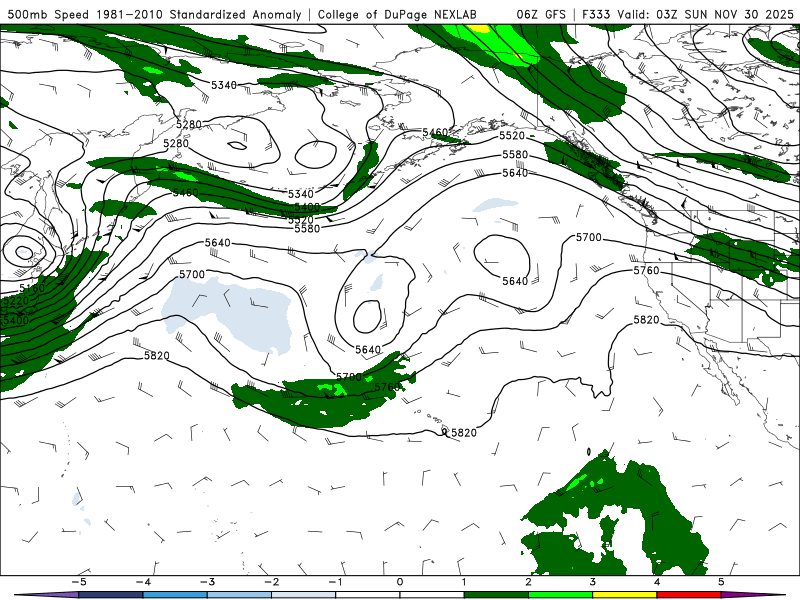The width and height of the screenshot is (800, 600).
Task: Click the '5160' height contour label
Action: click(32, 289)
